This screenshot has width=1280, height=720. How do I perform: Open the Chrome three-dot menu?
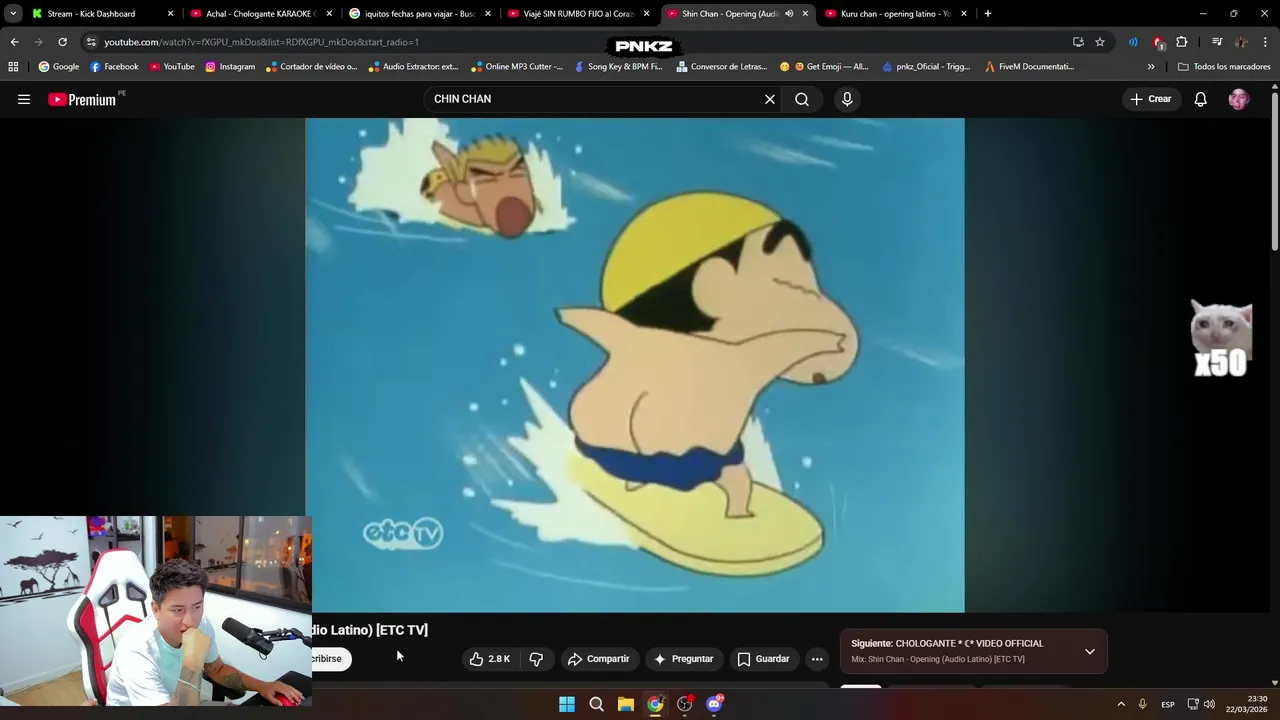1265,42
